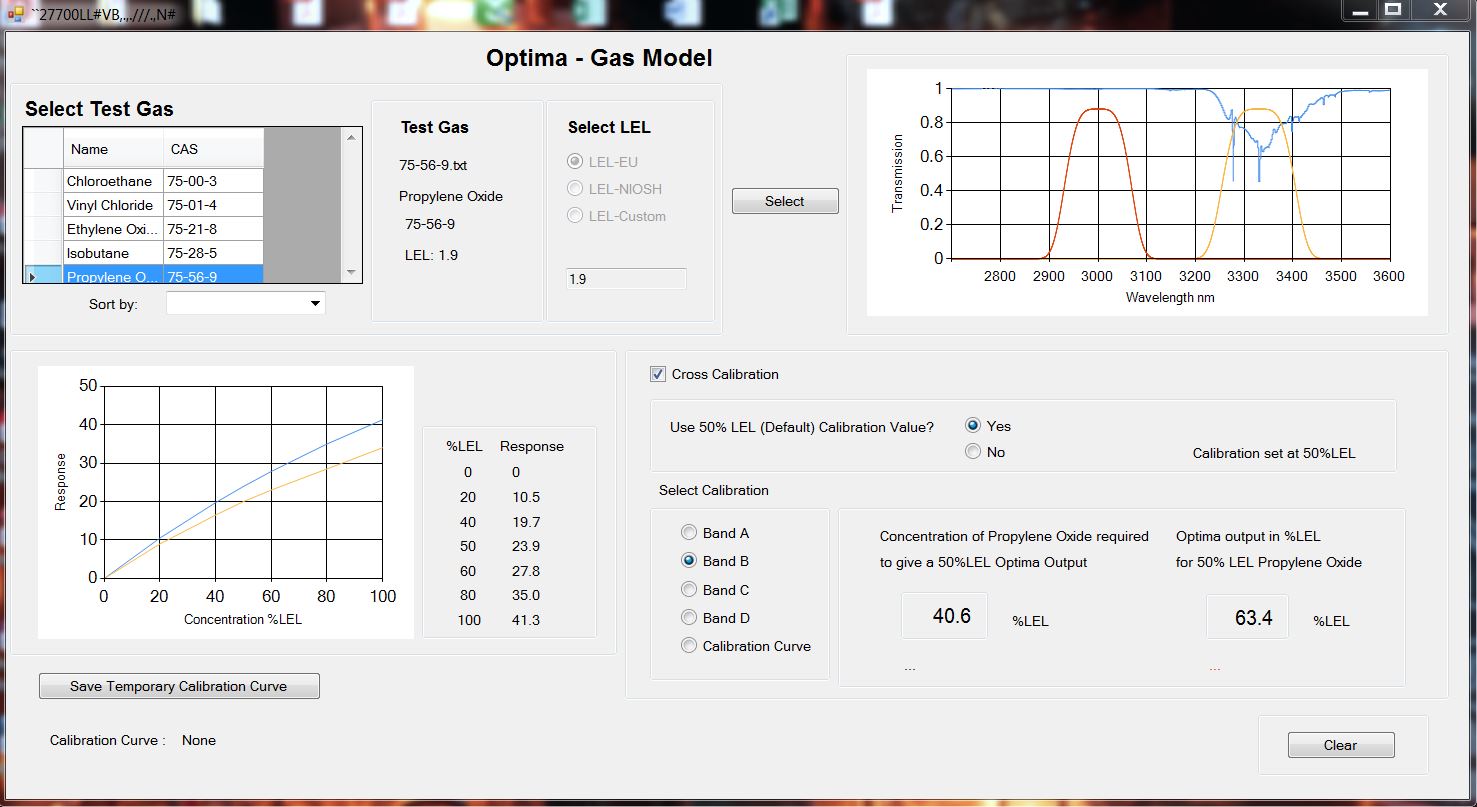Click the response vs concentration chart
Screen dimensions: 1477x807
coord(226,502)
